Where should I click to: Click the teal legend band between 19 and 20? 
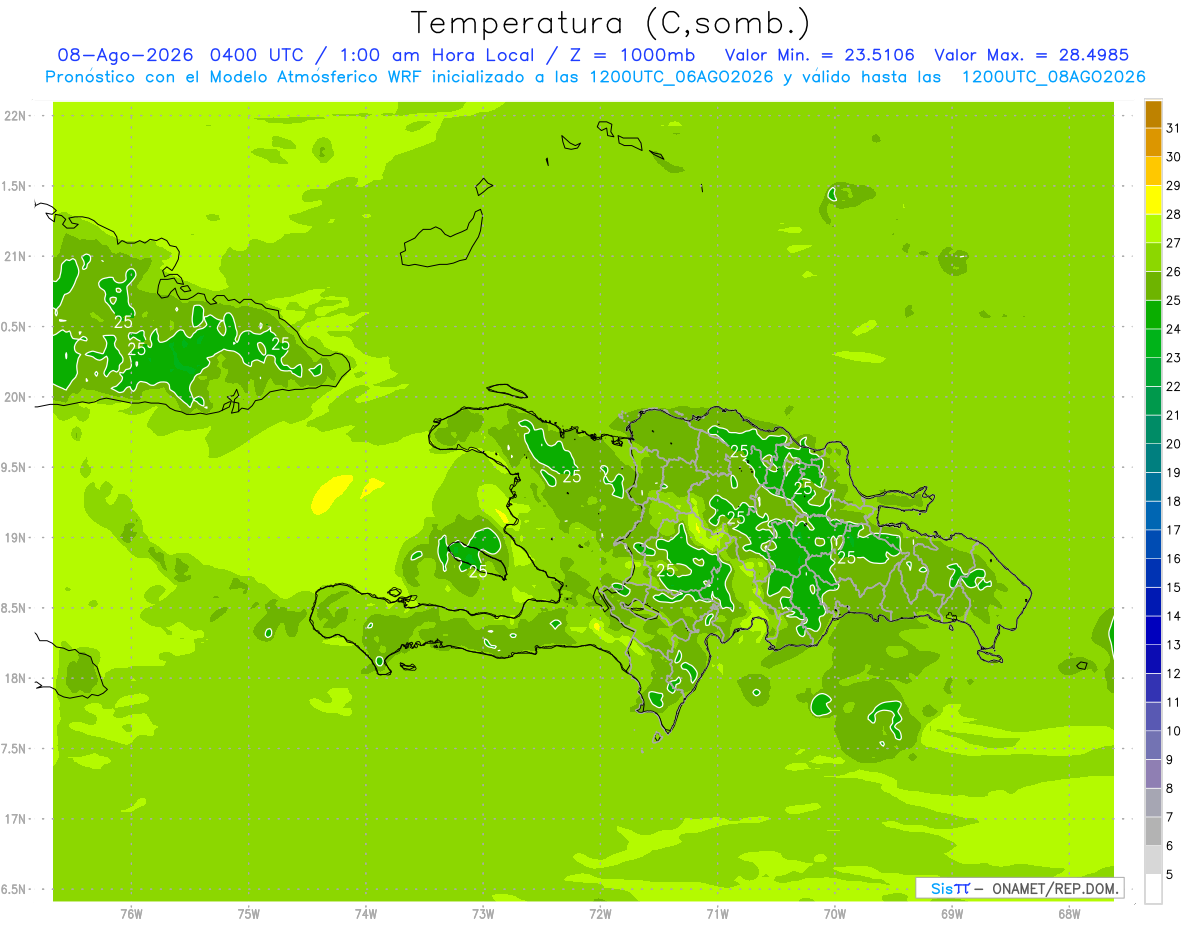pyautogui.click(x=1153, y=459)
